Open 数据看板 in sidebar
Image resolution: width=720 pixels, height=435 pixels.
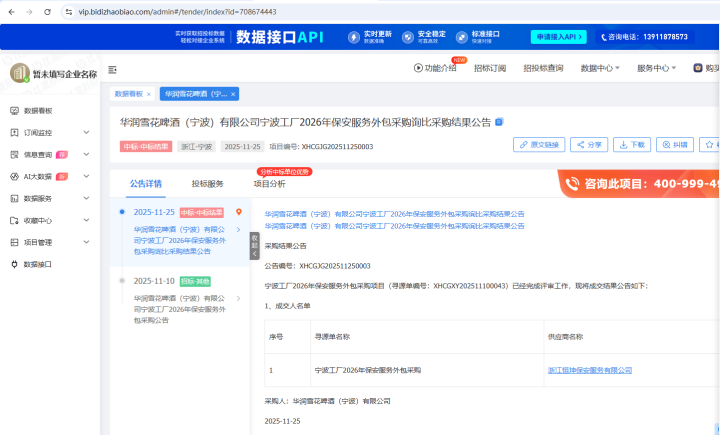38,111
